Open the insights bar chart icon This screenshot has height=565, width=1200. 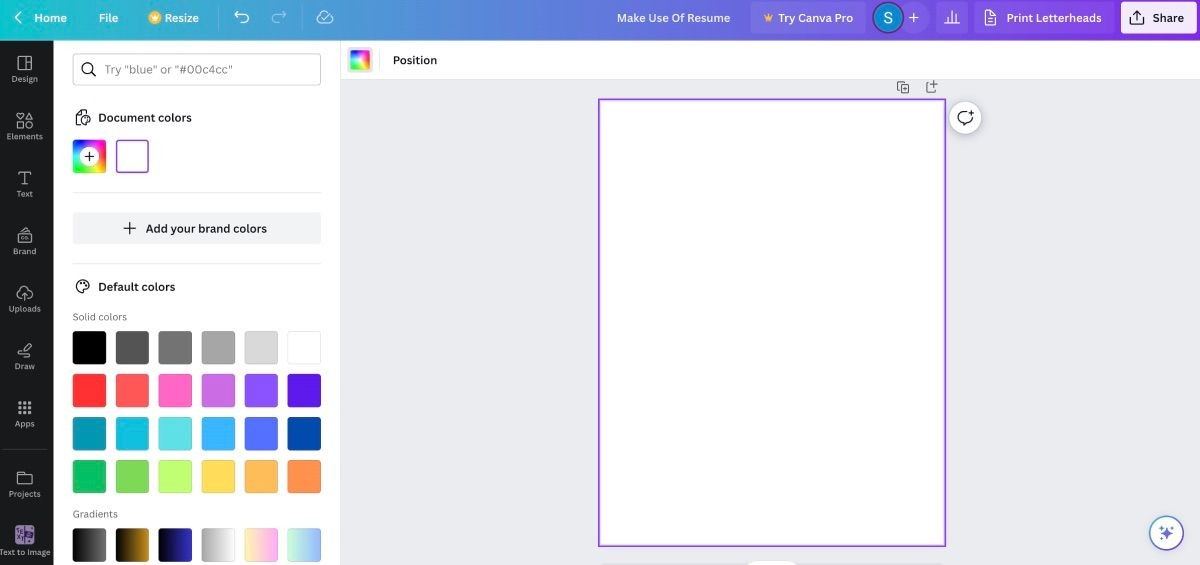pos(952,18)
